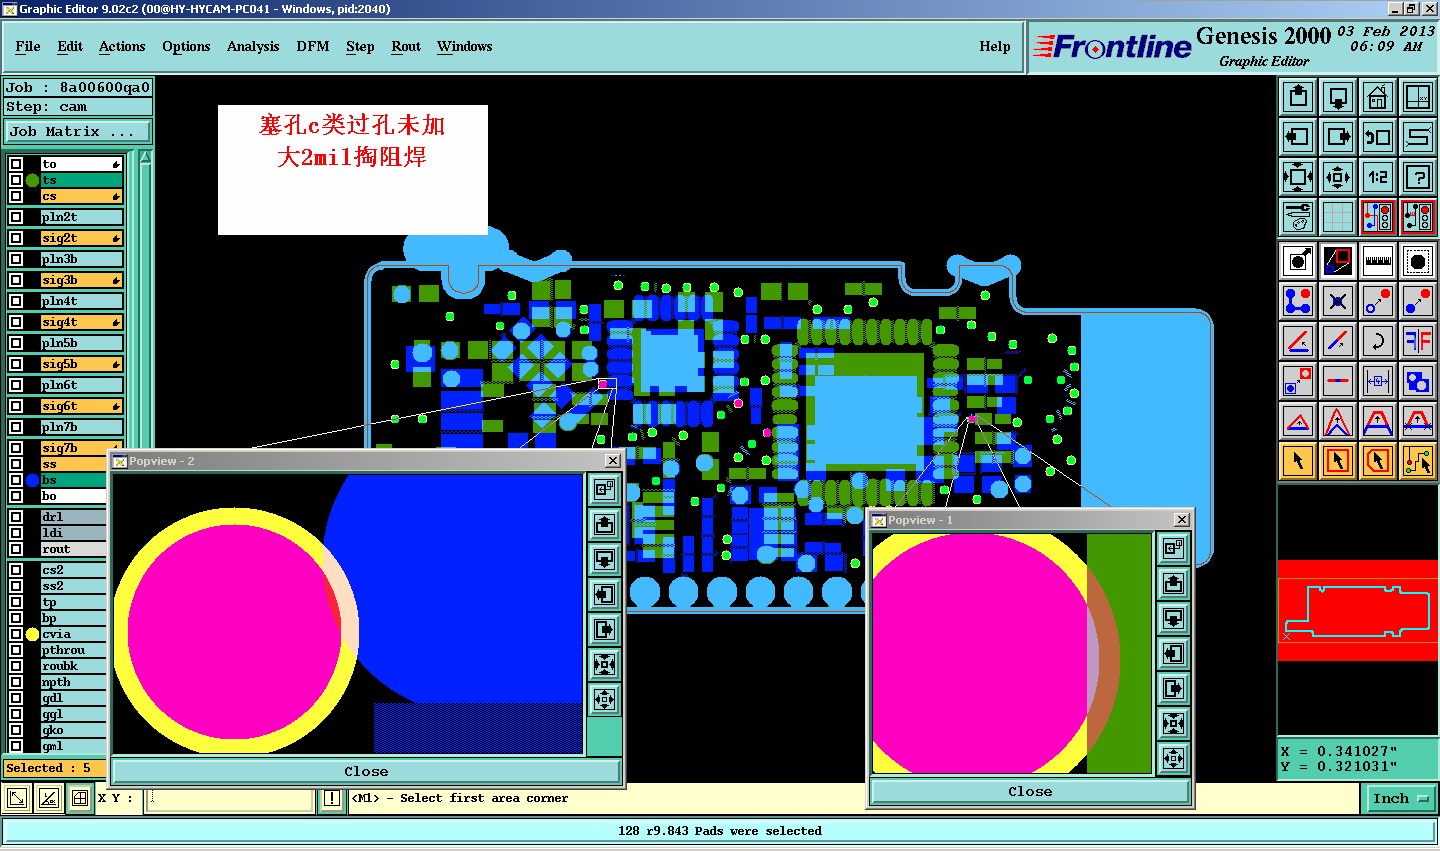Click the top icon in Popview - 2 sidebar
The width and height of the screenshot is (1440, 851).
[x=604, y=489]
